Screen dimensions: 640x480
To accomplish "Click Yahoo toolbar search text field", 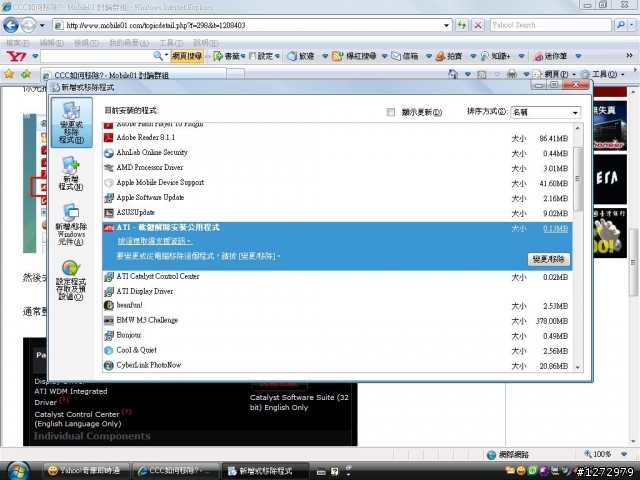I will (x=97, y=56).
